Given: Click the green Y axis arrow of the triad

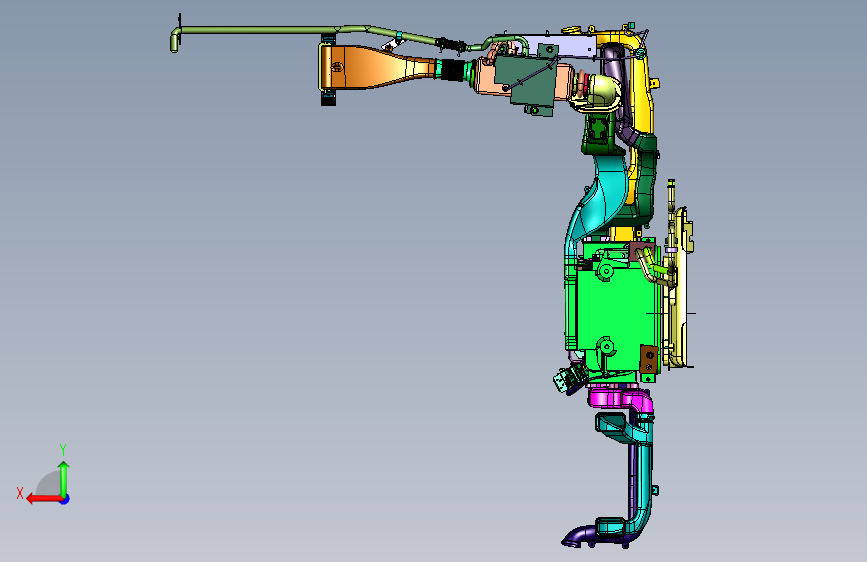Looking at the screenshot, I should 64,479.
